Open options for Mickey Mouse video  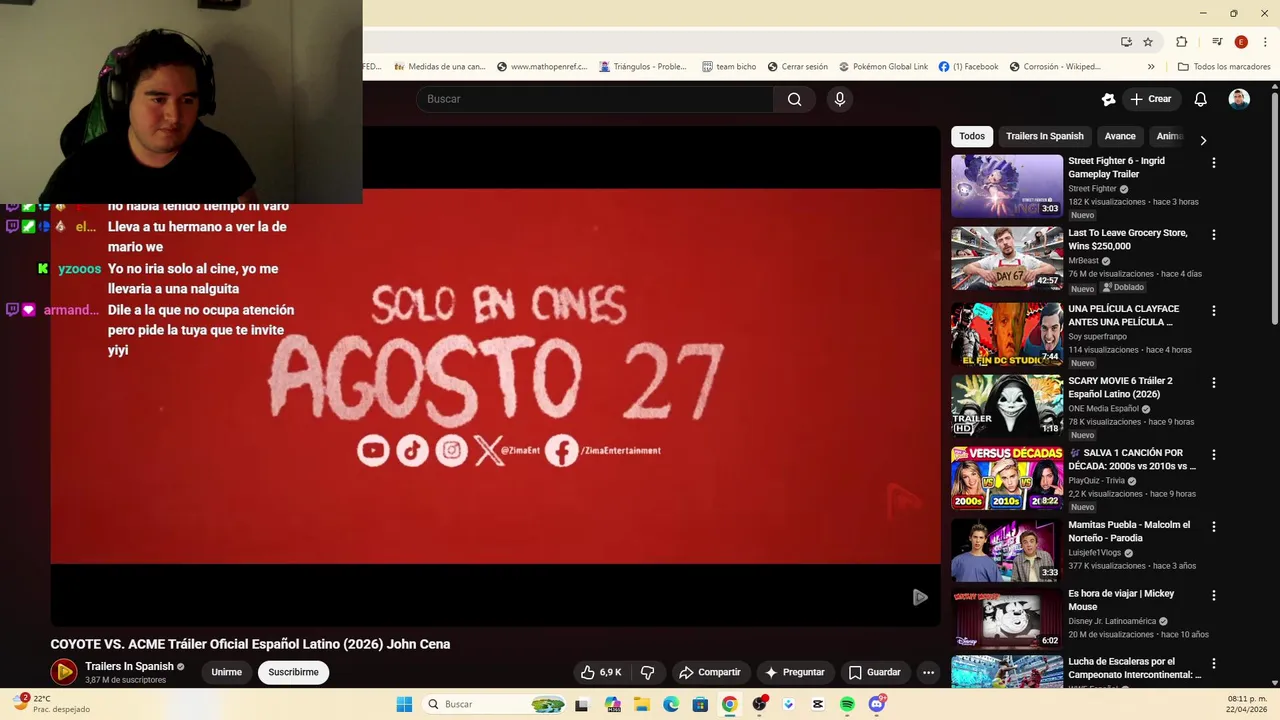(x=1214, y=595)
